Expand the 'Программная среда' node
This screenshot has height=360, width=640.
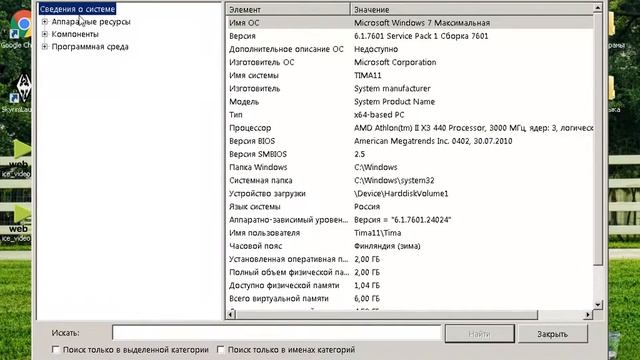click(45, 47)
